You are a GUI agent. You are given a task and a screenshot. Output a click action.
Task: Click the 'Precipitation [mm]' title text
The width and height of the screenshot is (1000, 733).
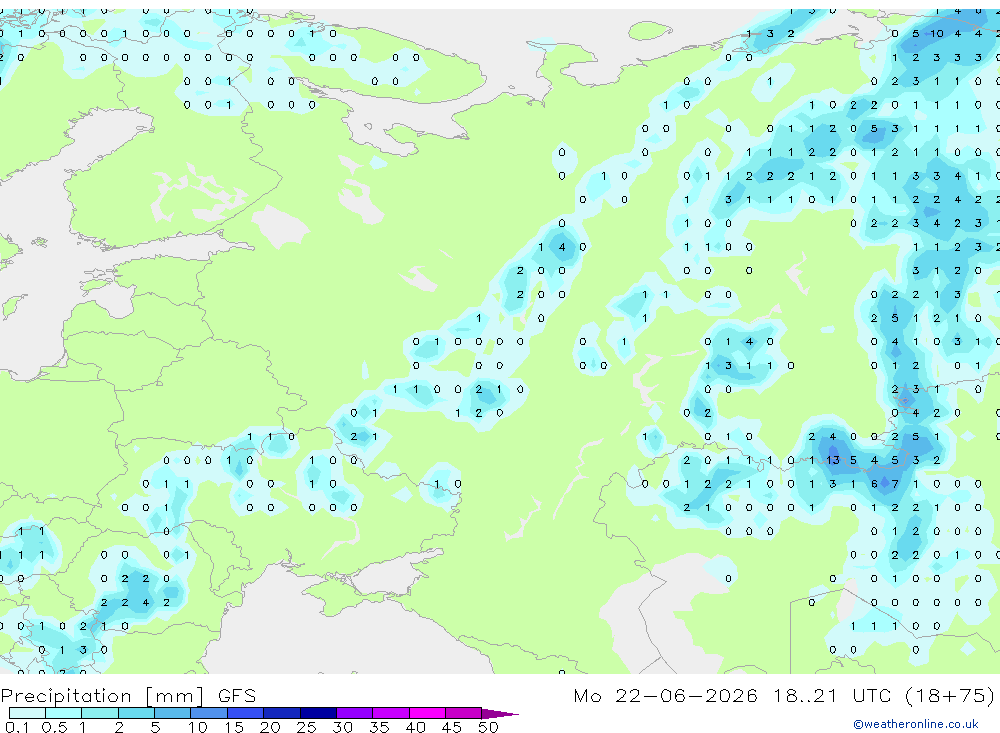102,696
